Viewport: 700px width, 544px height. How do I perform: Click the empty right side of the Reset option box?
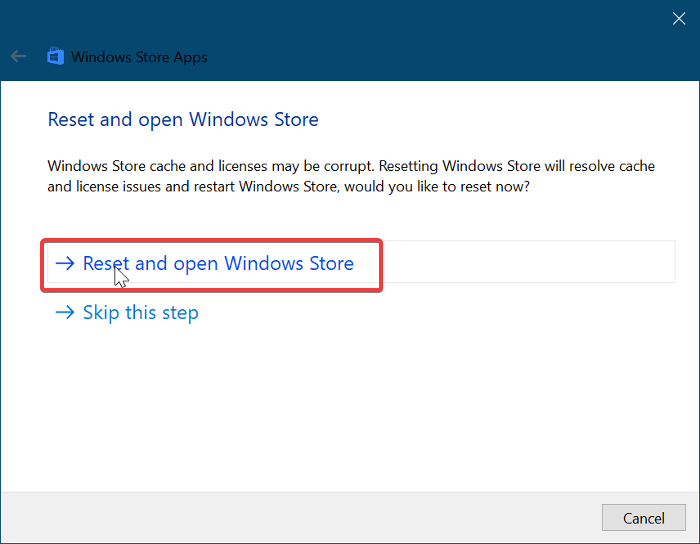tap(528, 262)
